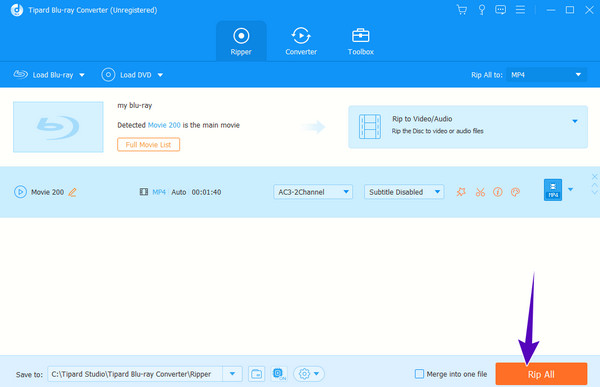Expand the Load Blu-ray dropdown arrow
Screen dimensions: 600x387
pos(82,75)
